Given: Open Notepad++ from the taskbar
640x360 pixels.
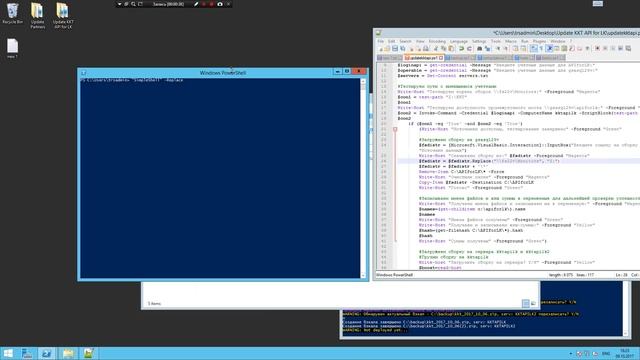Looking at the screenshot, I should [x=88, y=353].
